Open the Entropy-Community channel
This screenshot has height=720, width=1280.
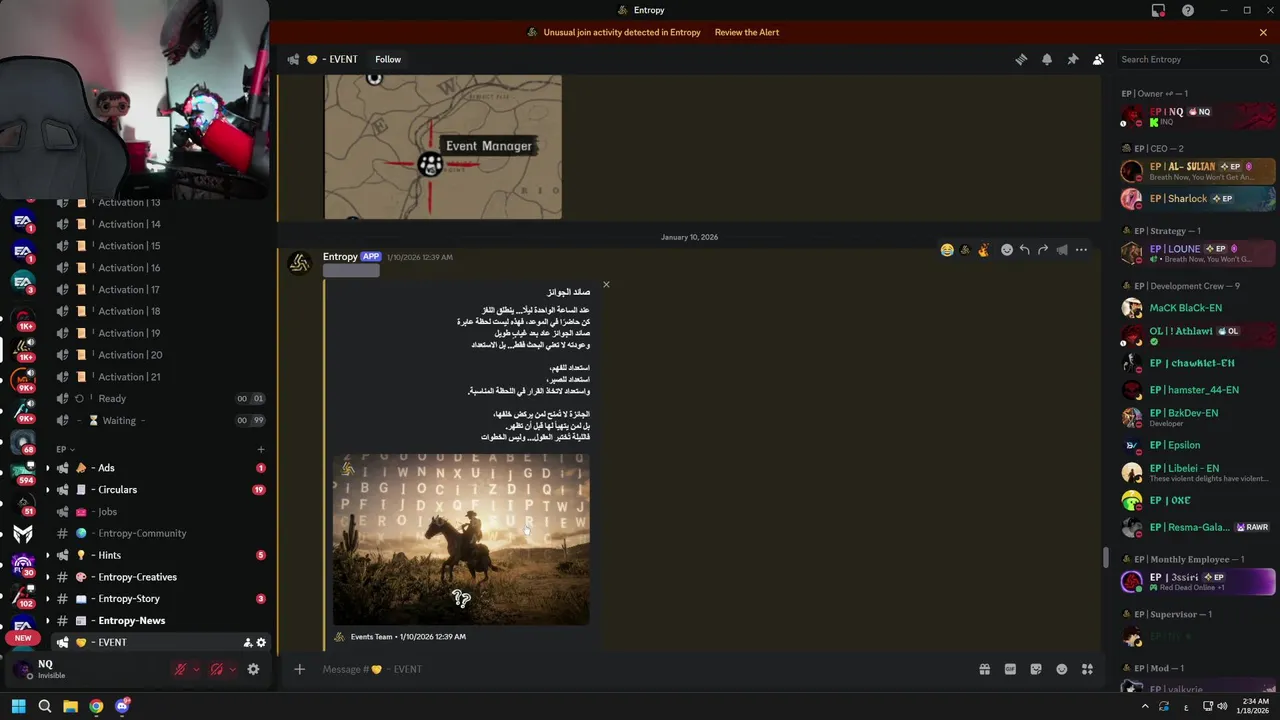[x=160, y=533]
